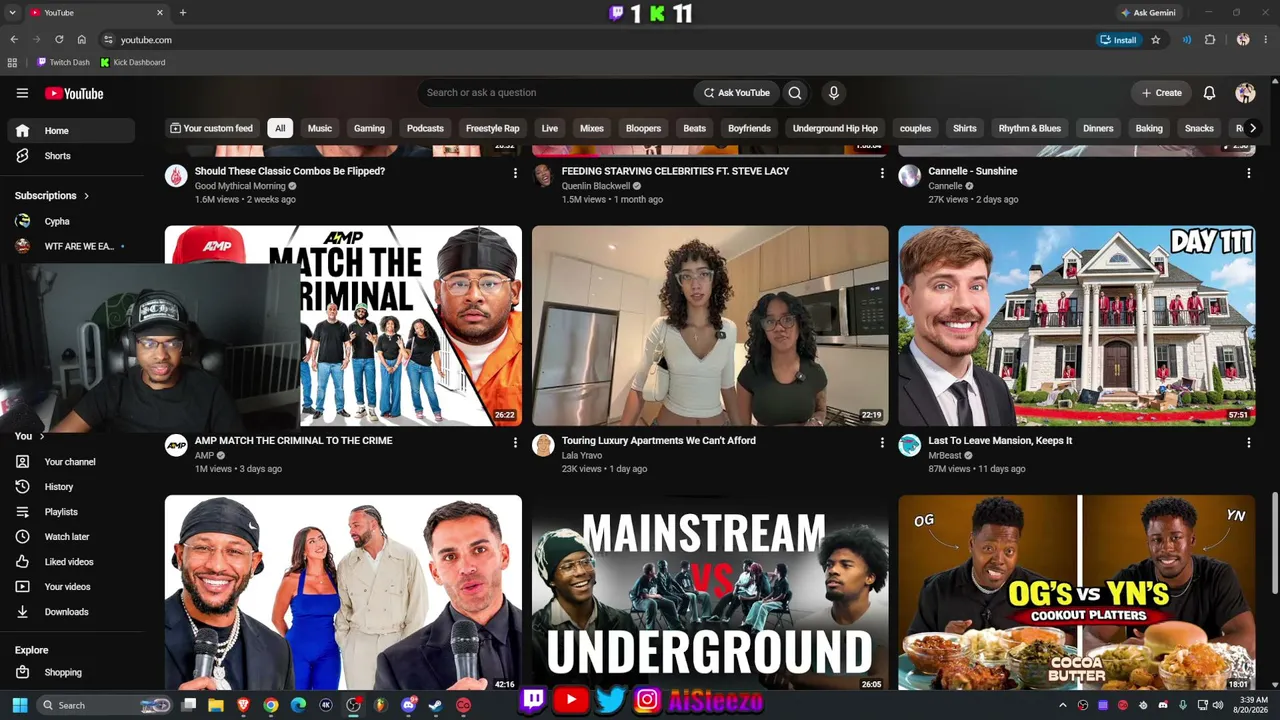Go back using Chrome's back arrow
This screenshot has height=720, width=1280.
(x=14, y=40)
